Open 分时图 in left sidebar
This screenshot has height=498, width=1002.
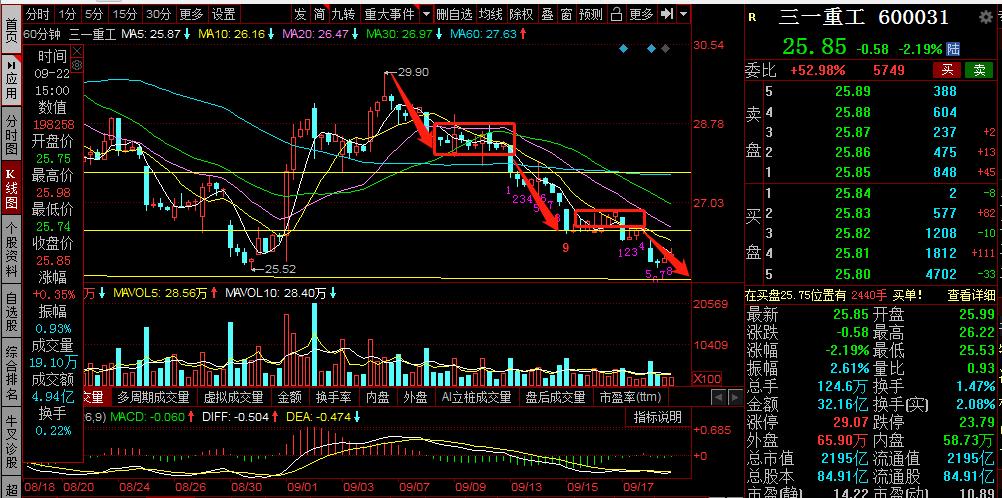coord(11,136)
